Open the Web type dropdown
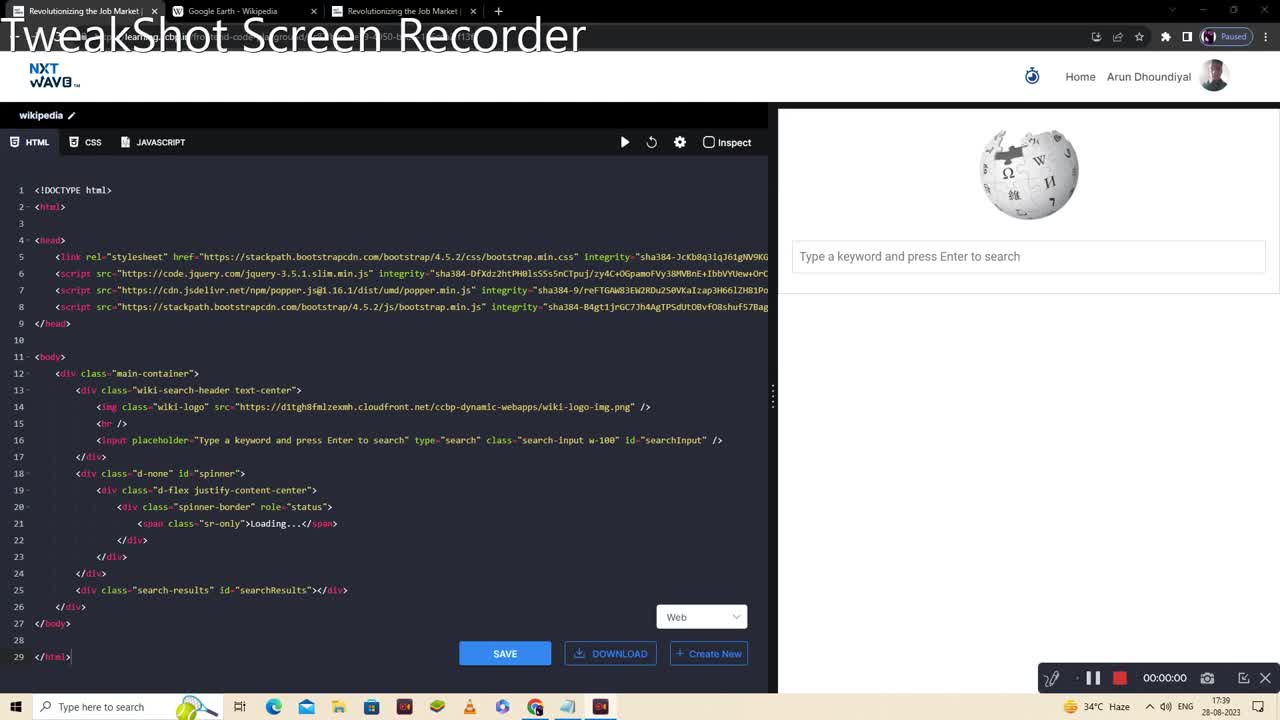The image size is (1280, 720). point(701,617)
